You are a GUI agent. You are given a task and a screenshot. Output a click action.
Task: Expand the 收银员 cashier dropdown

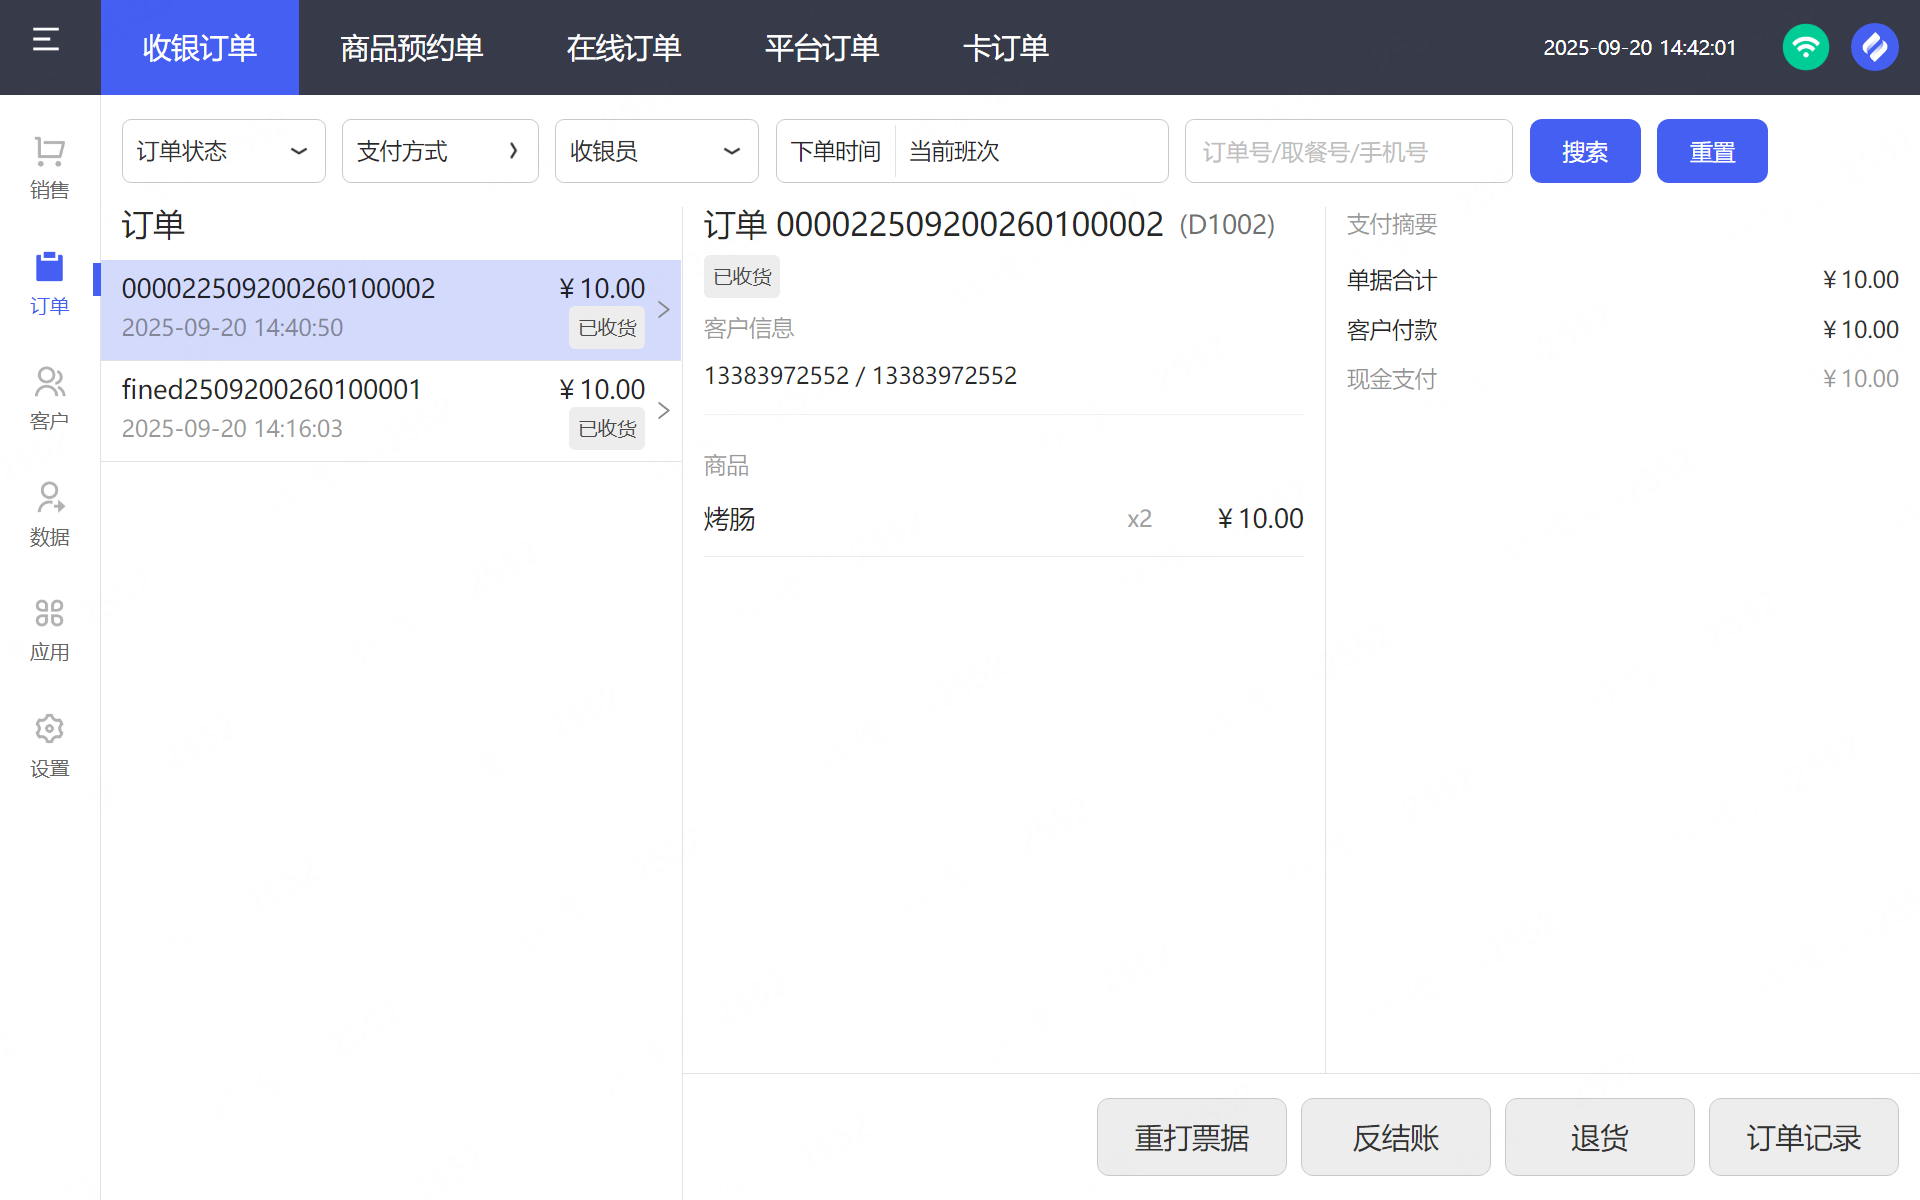point(656,151)
